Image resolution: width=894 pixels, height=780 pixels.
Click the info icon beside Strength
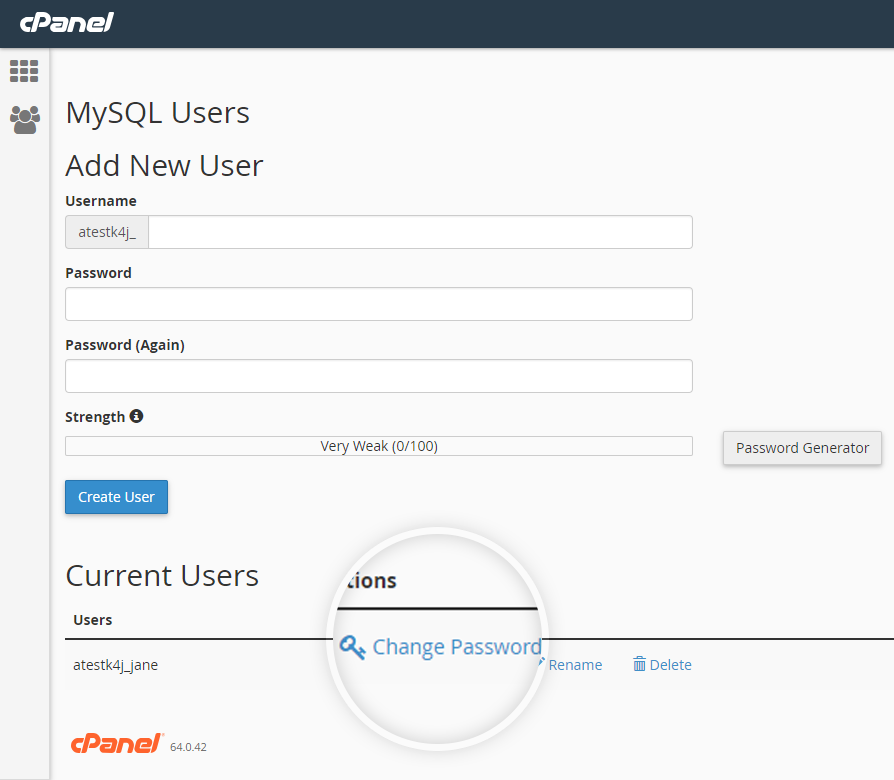pyautogui.click(x=136, y=416)
